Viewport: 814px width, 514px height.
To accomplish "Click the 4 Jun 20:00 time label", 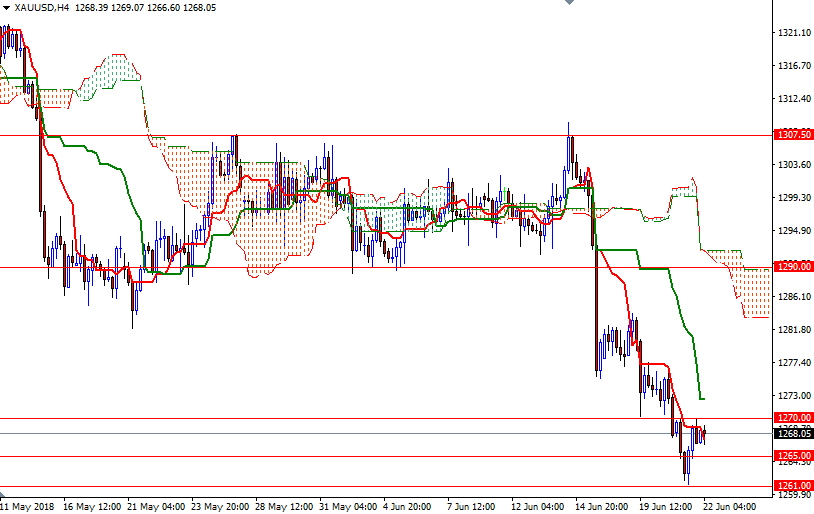I will 405,506.
